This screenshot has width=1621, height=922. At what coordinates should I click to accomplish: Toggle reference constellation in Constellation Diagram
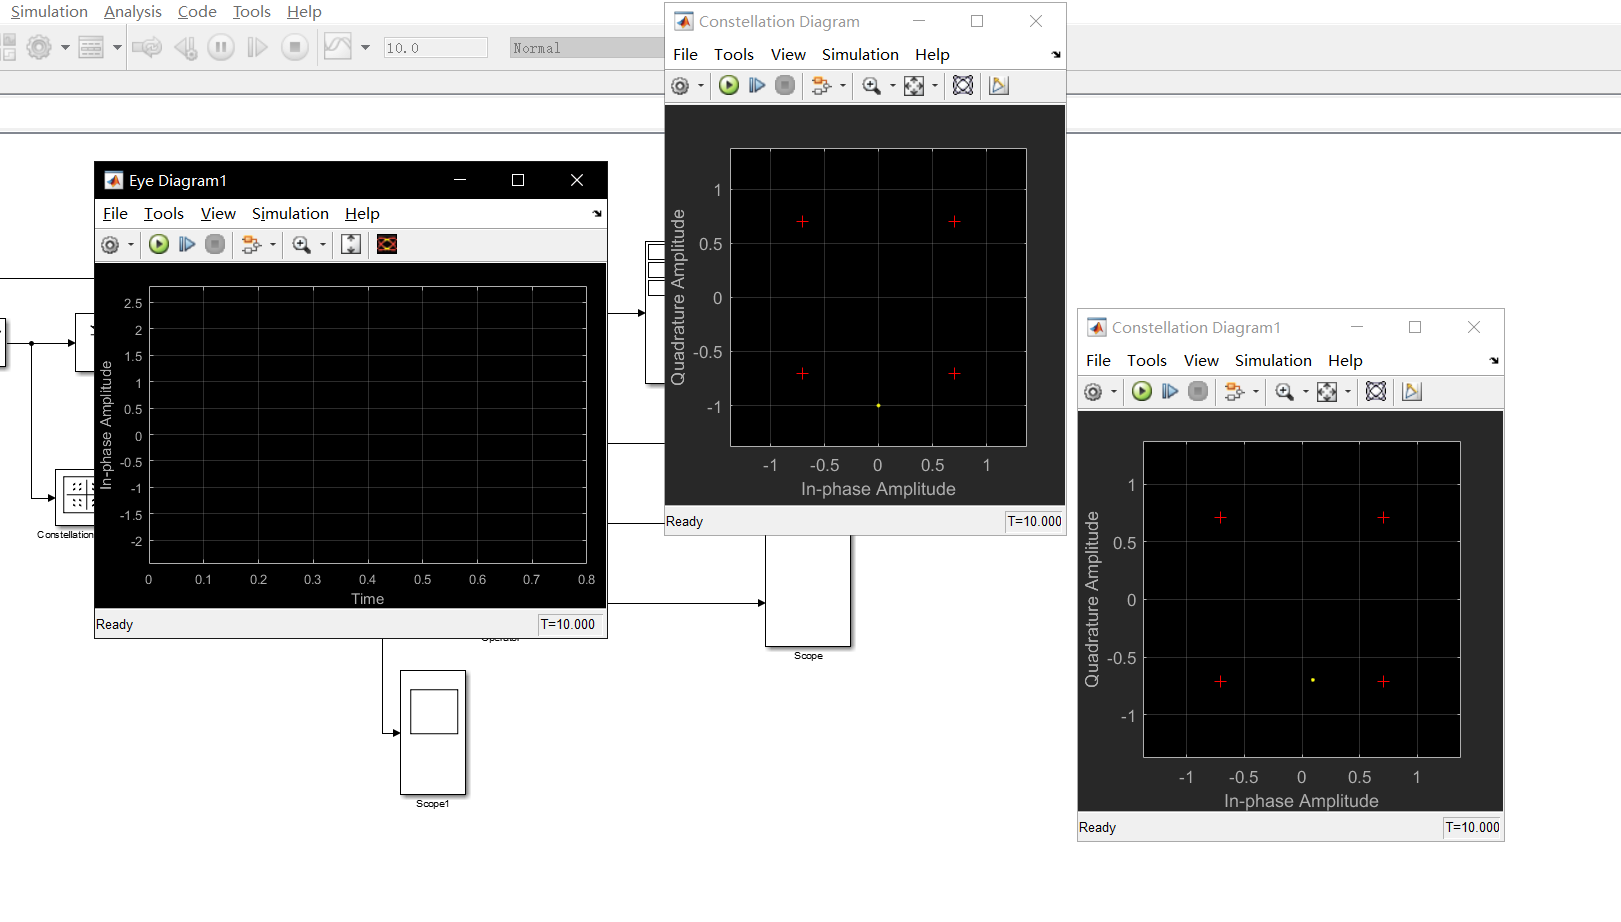(x=963, y=85)
